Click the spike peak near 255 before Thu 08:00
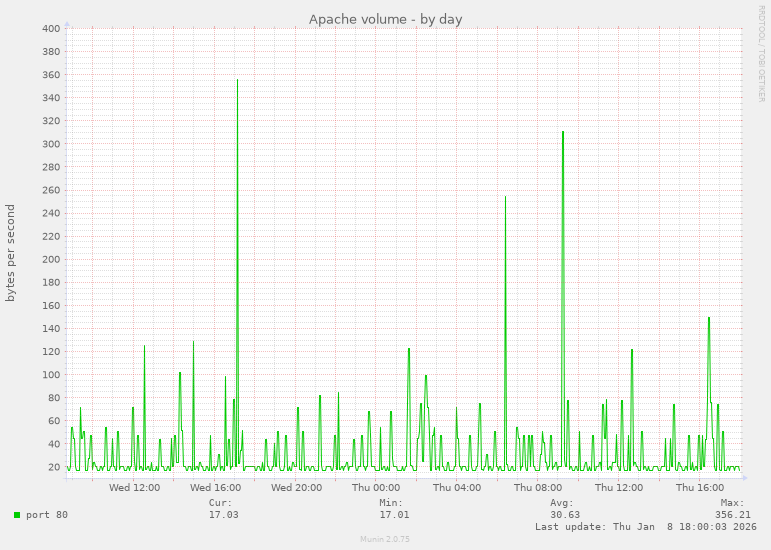 (x=505, y=197)
